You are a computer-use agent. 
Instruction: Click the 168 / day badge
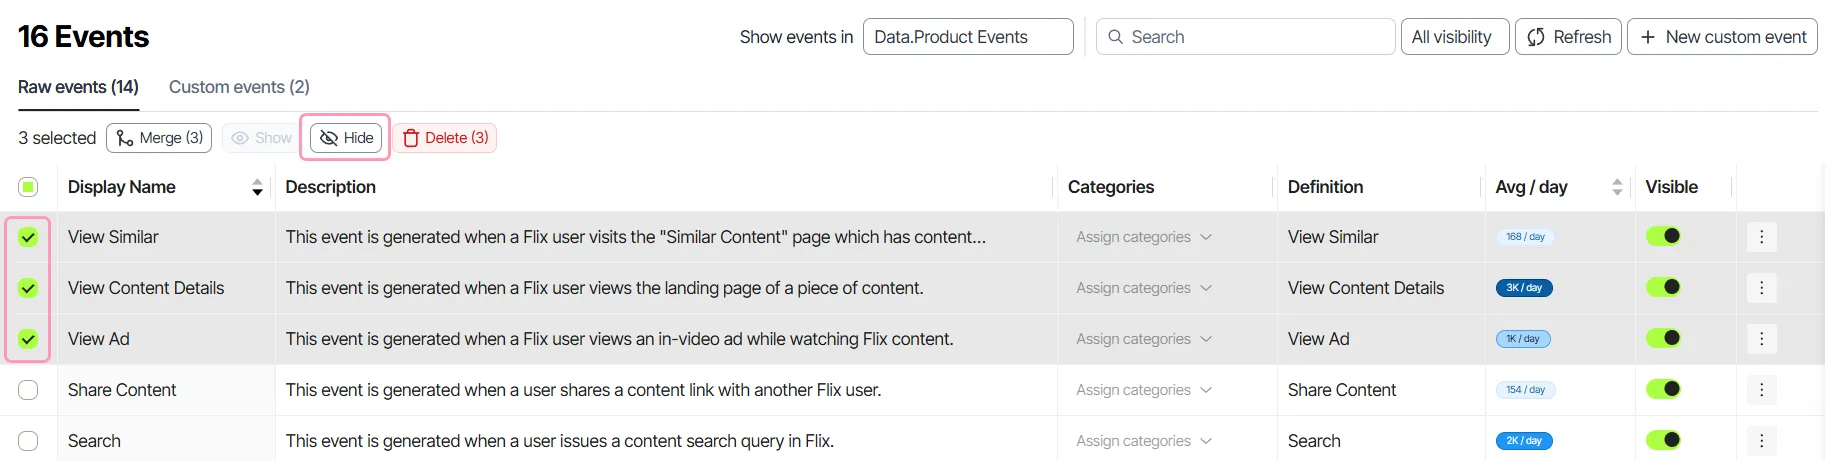click(1525, 237)
